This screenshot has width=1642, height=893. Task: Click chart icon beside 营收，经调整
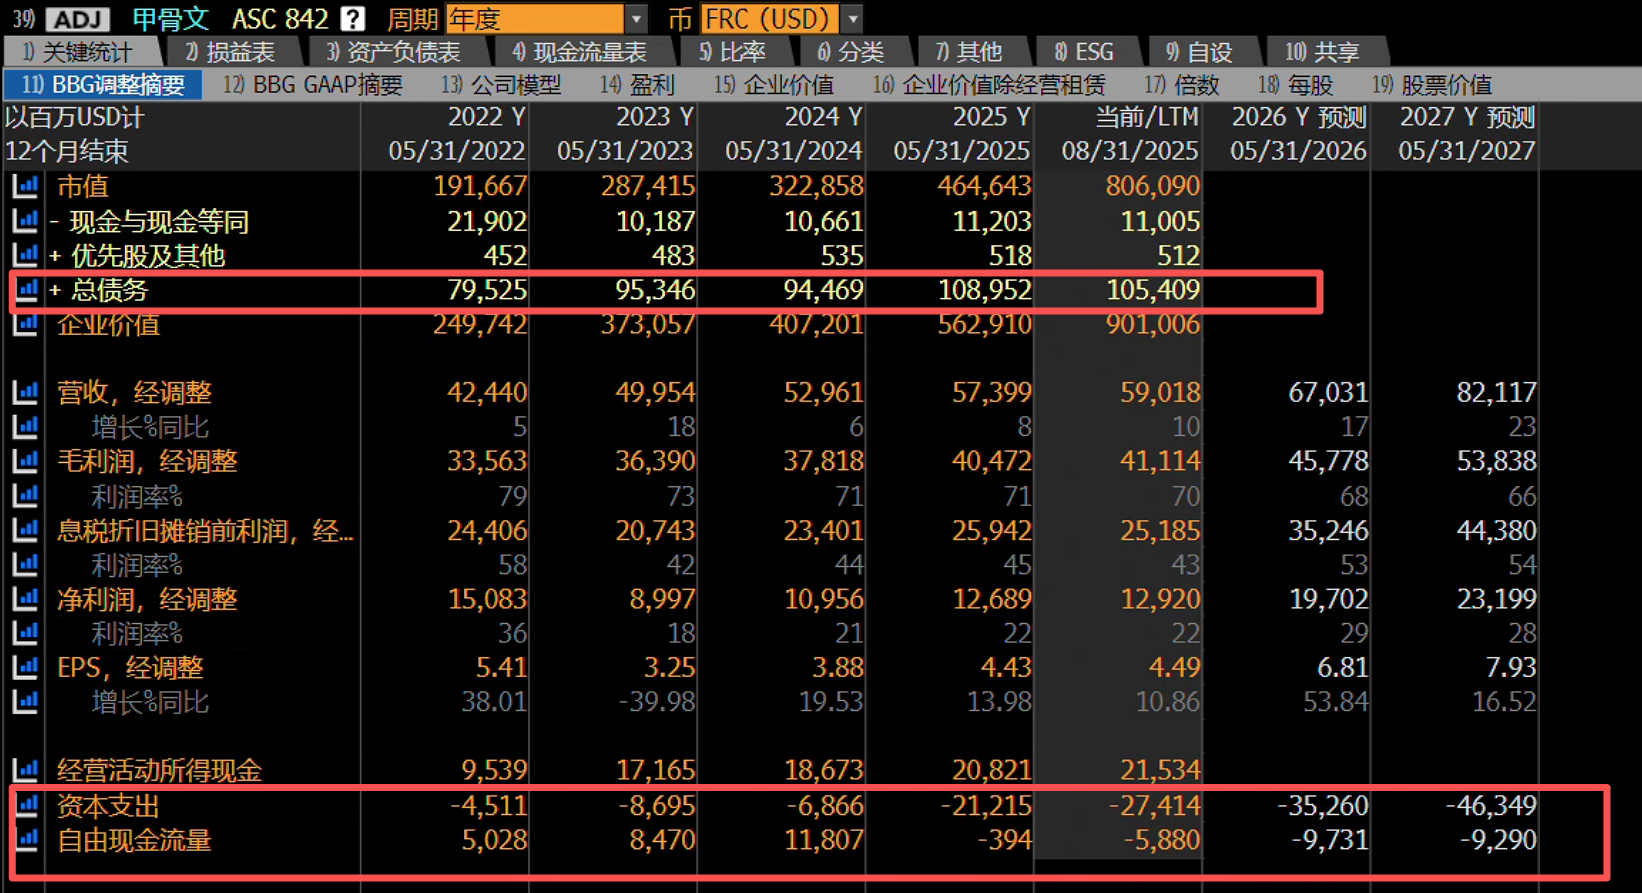coord(25,392)
